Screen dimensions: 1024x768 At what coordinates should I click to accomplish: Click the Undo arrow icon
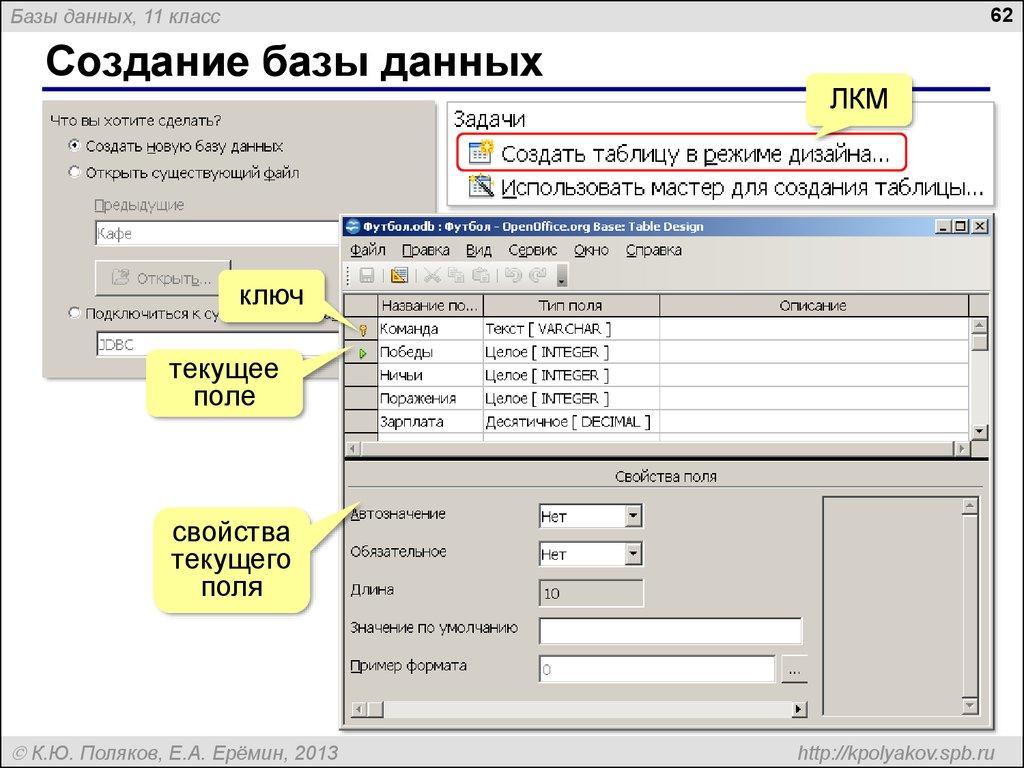(514, 274)
